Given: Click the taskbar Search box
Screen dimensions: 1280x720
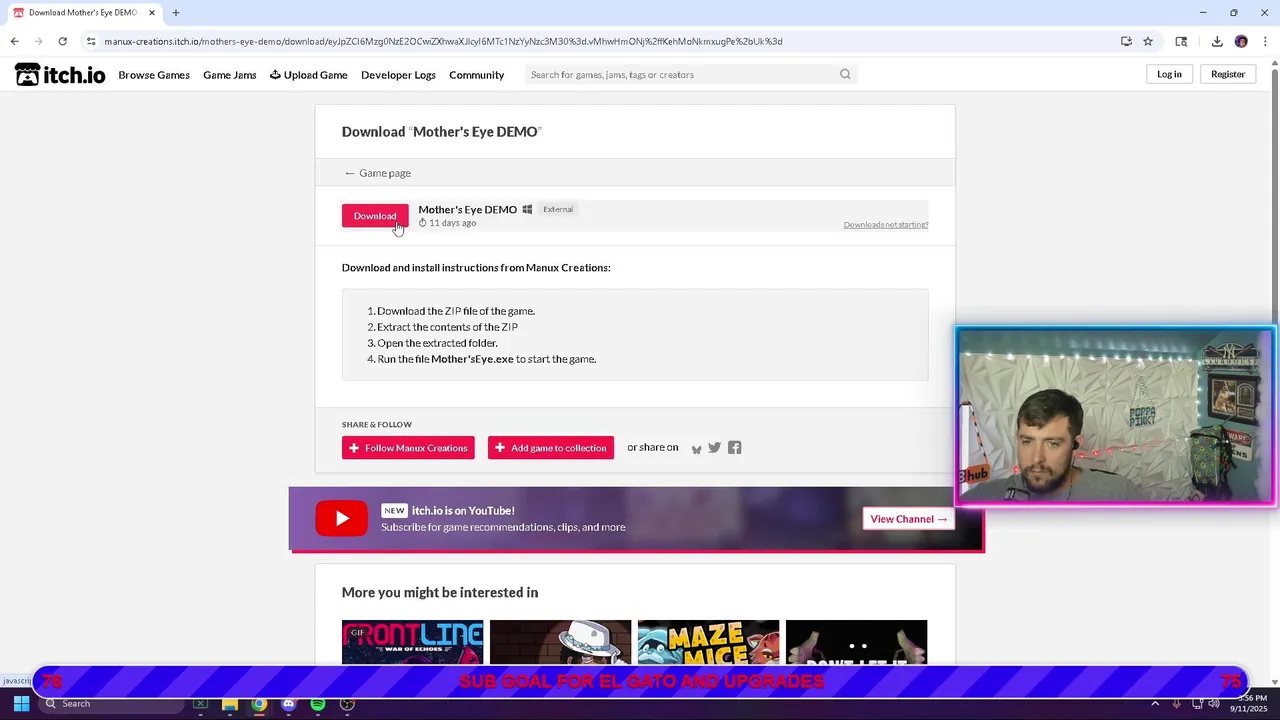Looking at the screenshot, I should [110, 704].
